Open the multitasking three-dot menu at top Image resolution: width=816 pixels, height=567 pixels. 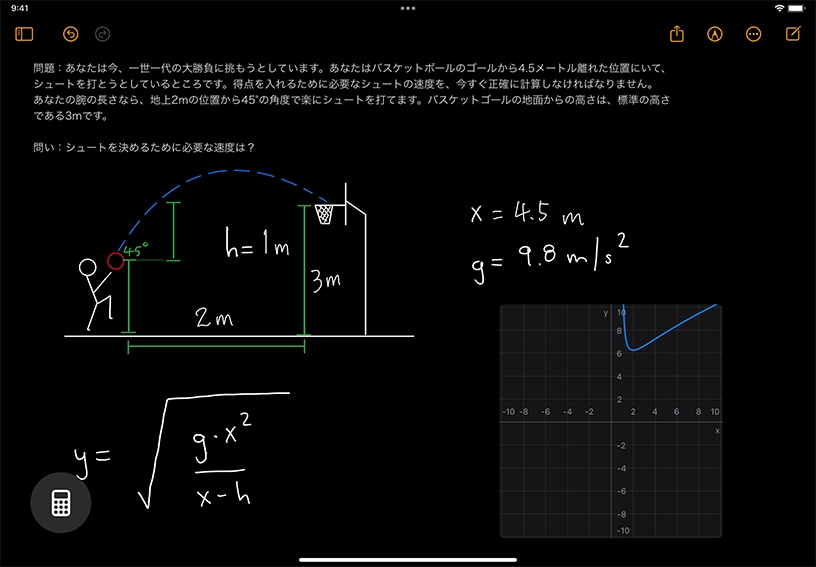point(408,8)
